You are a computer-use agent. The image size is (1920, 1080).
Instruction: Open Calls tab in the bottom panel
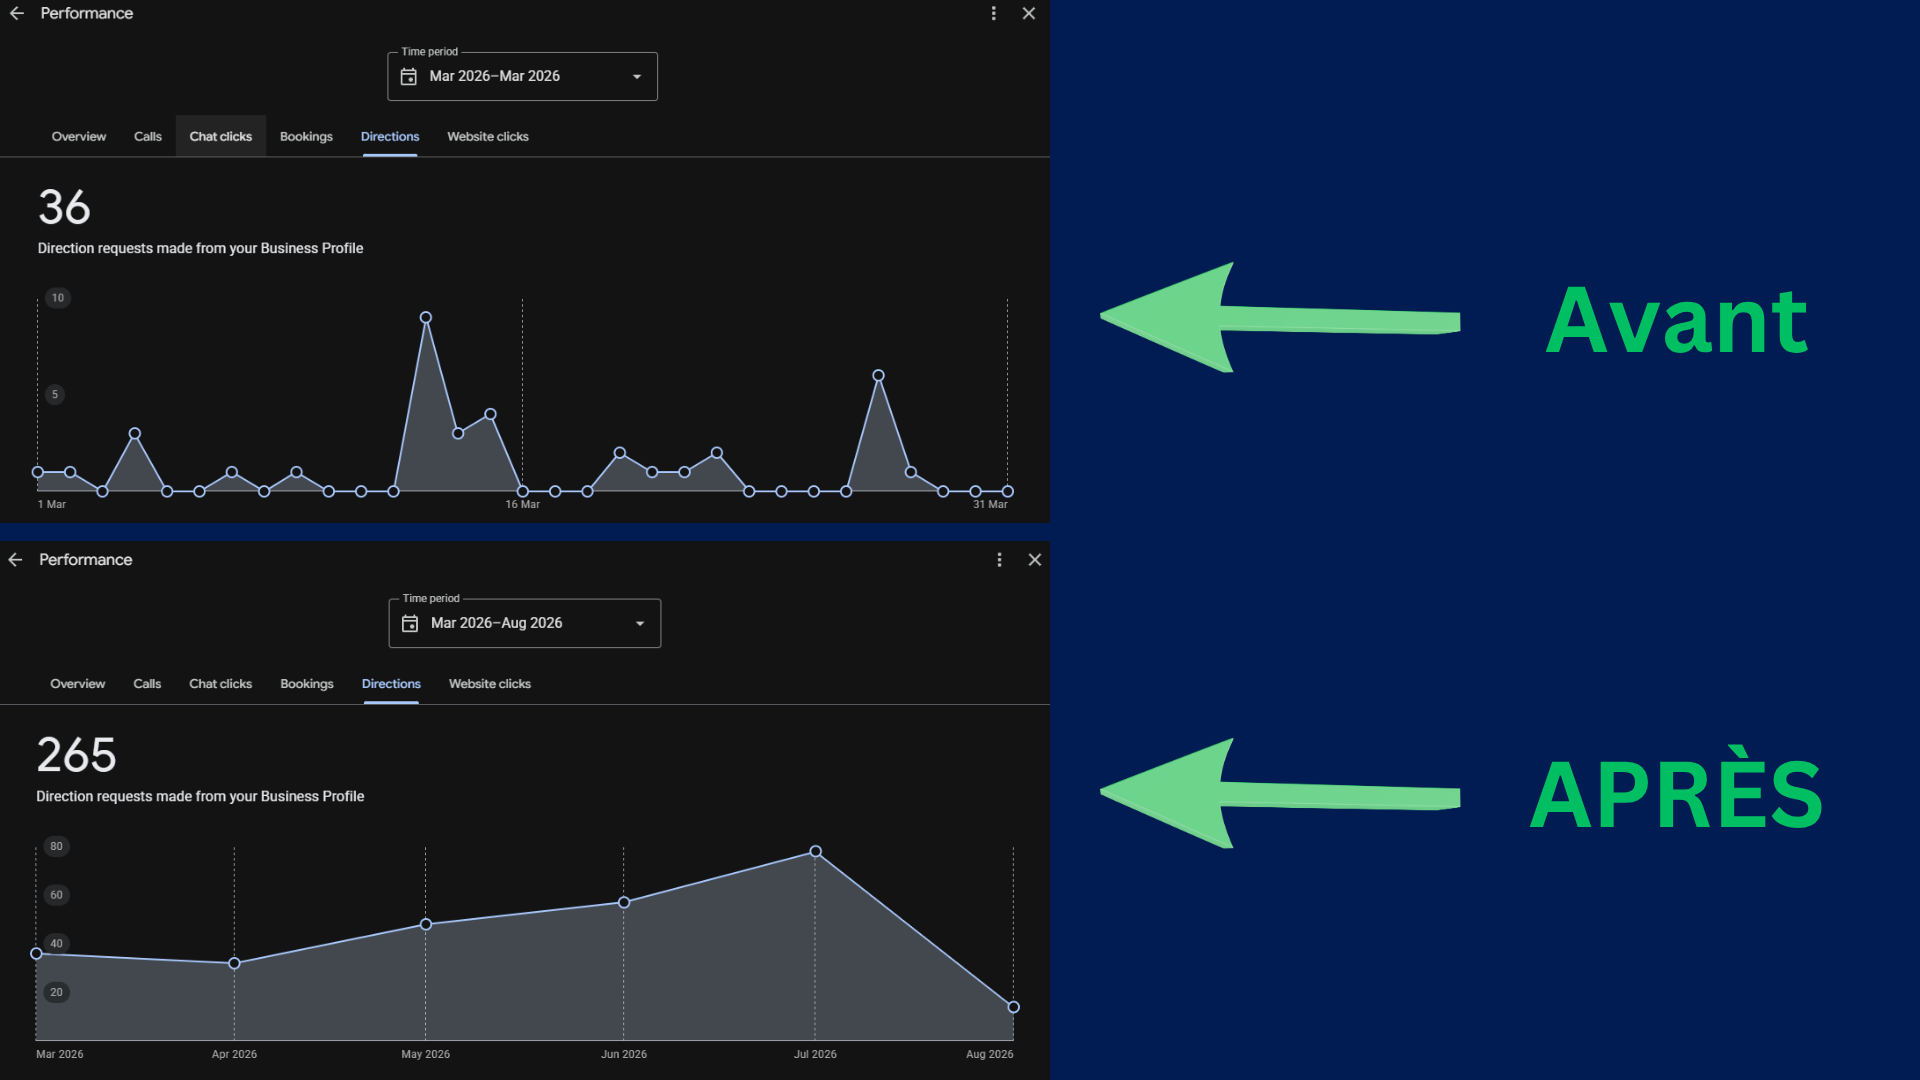147,684
